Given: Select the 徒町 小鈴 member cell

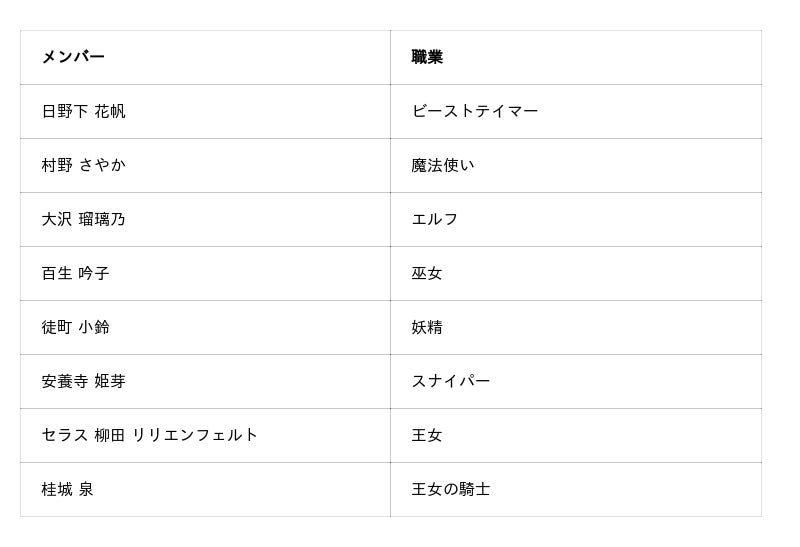Looking at the screenshot, I should (x=76, y=327).
